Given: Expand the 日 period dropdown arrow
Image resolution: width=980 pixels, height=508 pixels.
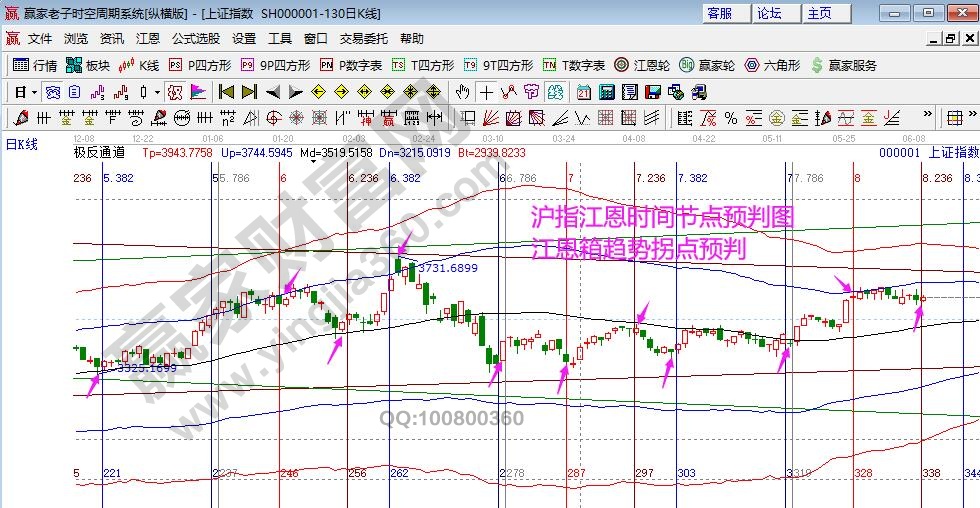Looking at the screenshot, I should 34,92.
